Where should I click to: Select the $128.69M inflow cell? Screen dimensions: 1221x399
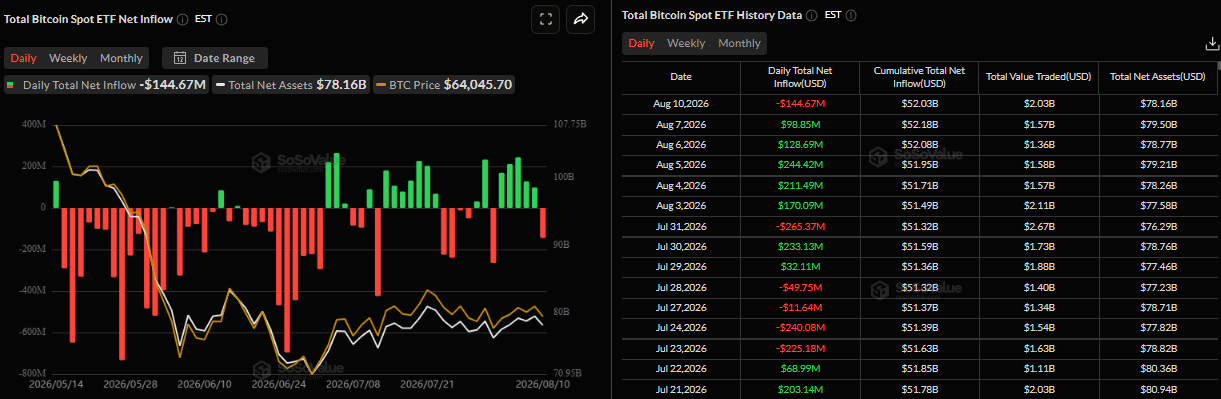(x=800, y=144)
